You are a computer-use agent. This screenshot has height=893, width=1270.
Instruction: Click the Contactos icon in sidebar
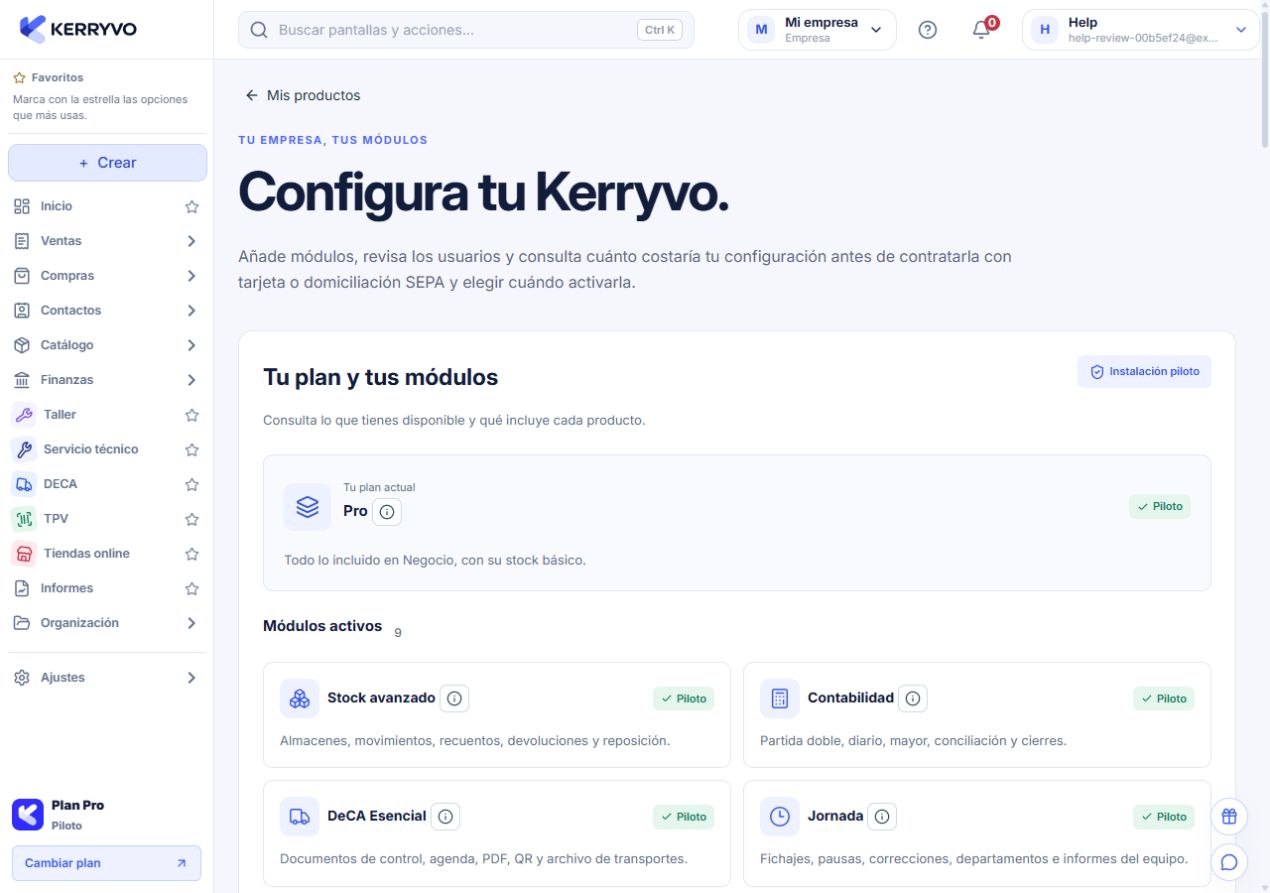(22, 311)
